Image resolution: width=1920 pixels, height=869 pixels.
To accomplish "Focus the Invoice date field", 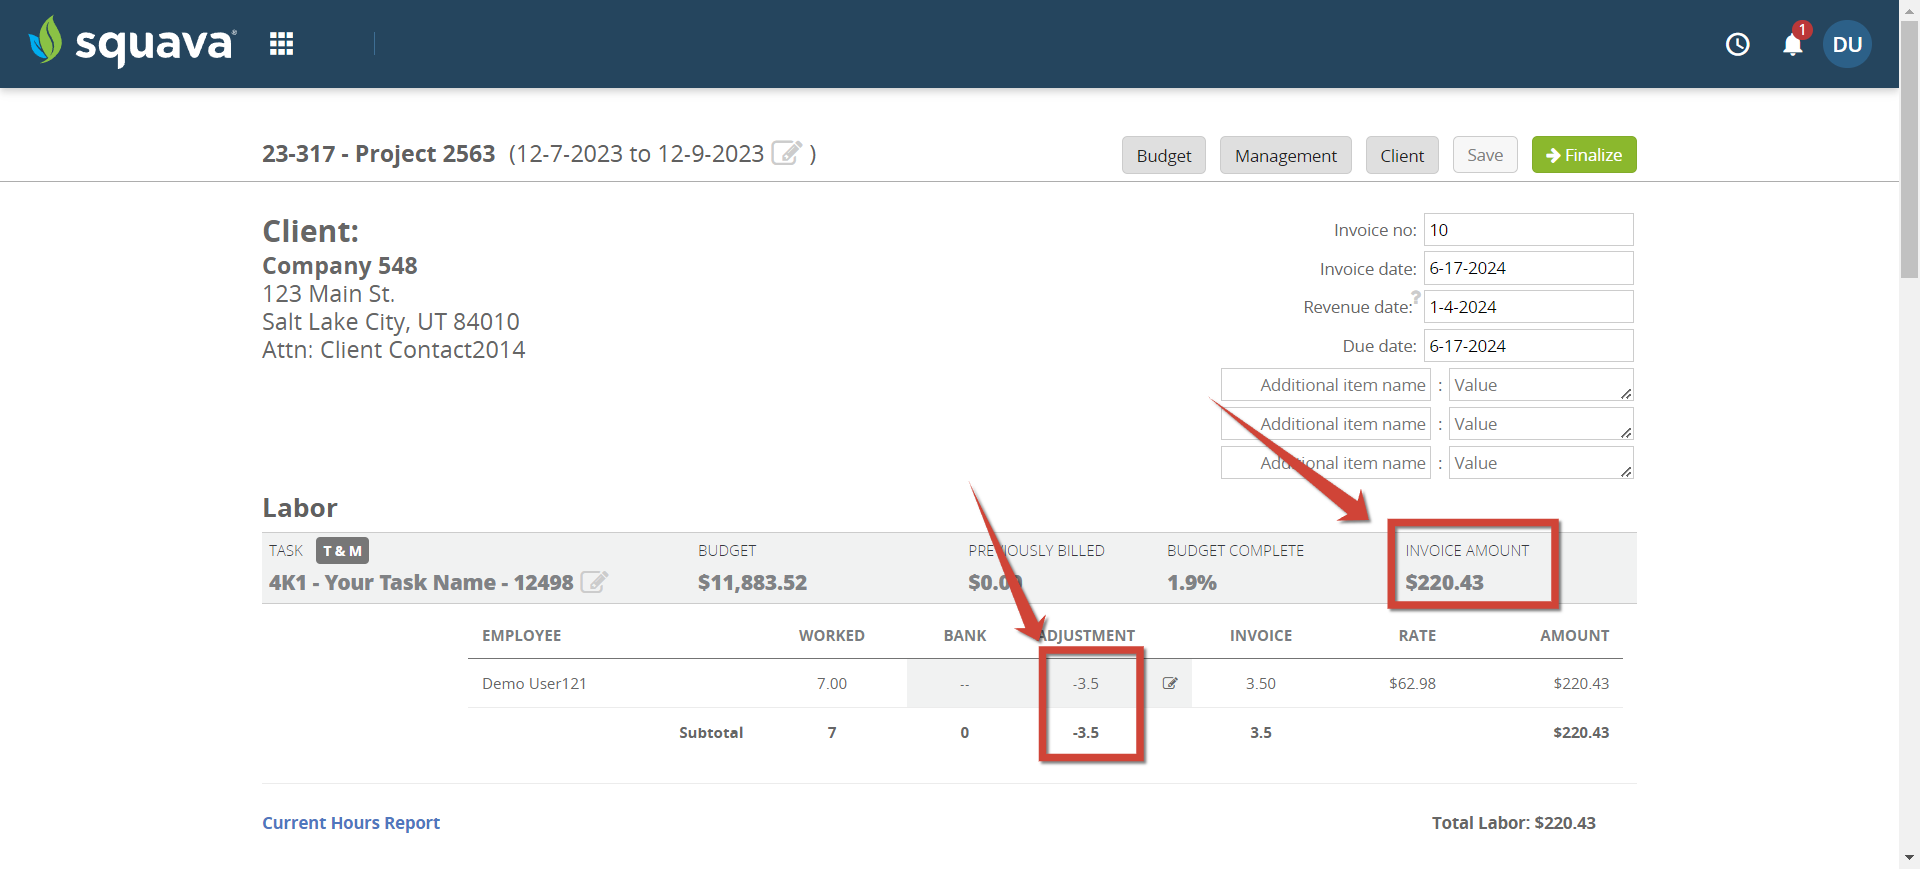I will [1529, 268].
